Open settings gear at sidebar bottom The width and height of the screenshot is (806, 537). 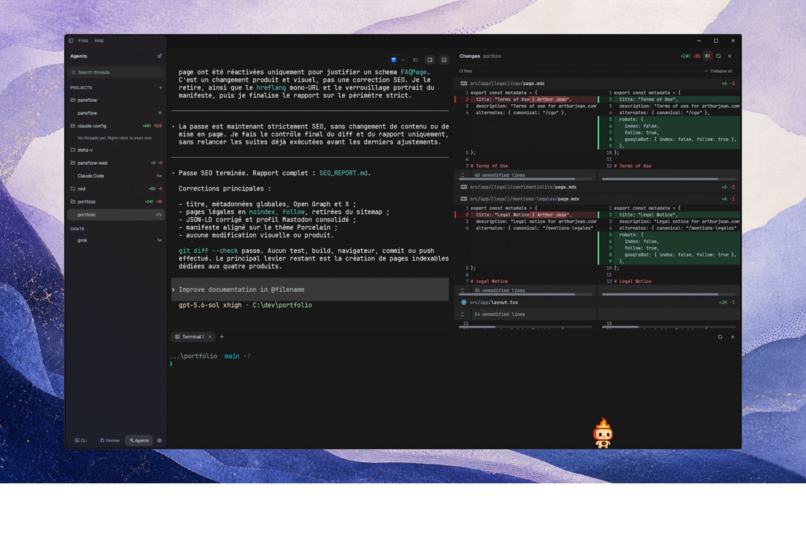159,440
